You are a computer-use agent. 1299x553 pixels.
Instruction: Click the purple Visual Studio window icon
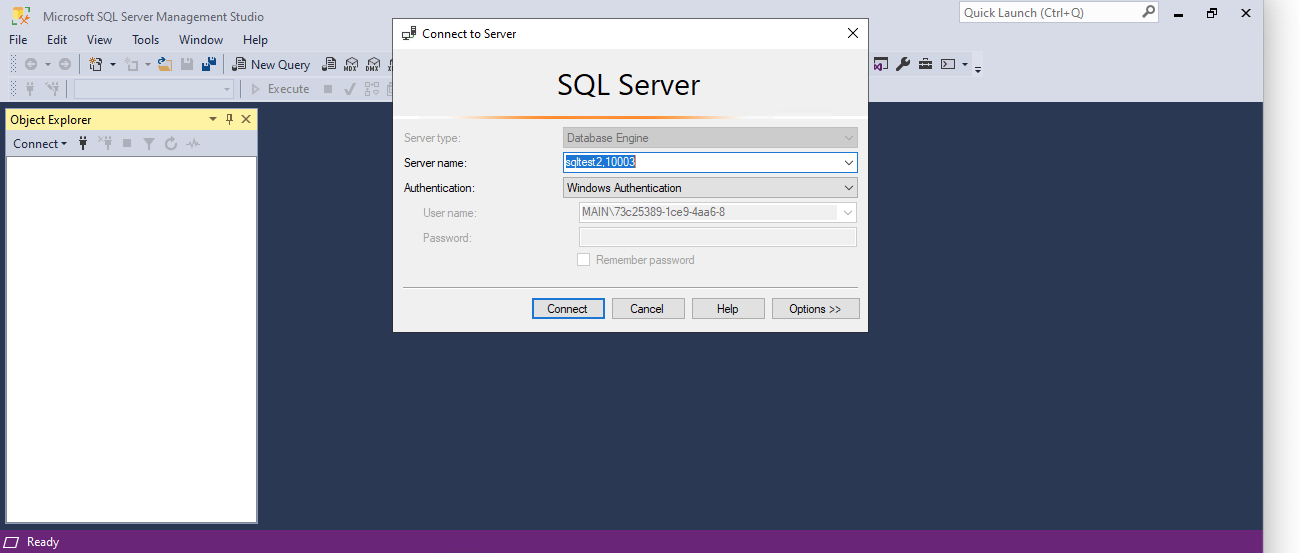pyautogui.click(x=881, y=64)
